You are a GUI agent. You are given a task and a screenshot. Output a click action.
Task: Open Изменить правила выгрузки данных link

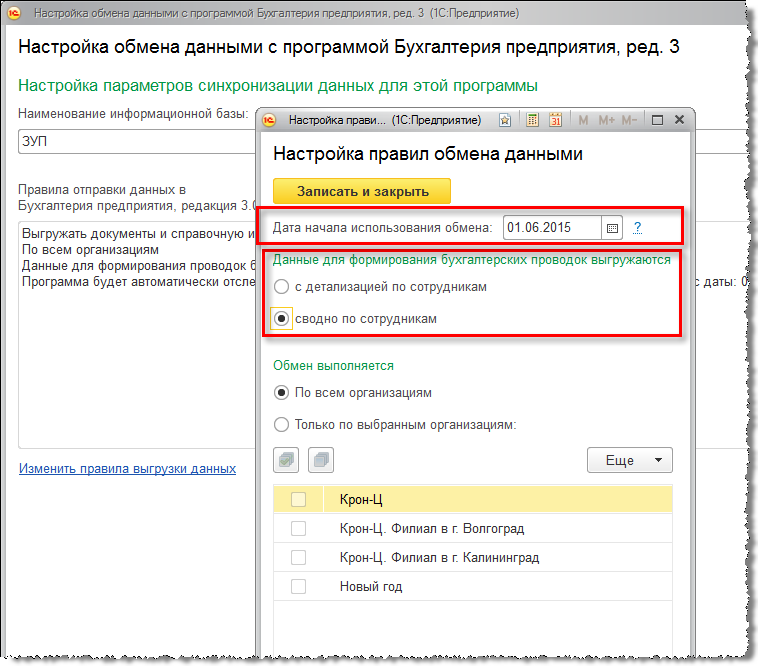(x=128, y=468)
